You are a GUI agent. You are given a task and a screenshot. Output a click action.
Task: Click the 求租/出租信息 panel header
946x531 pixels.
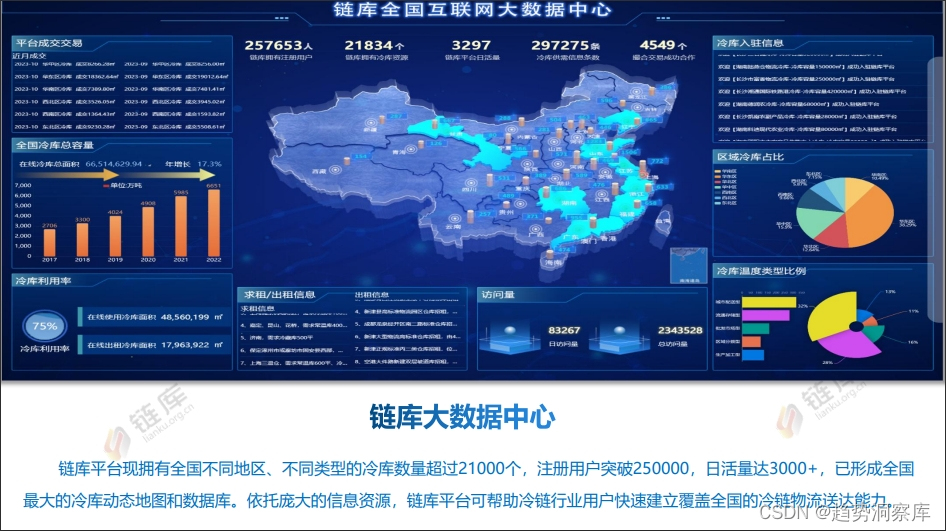coord(279,294)
